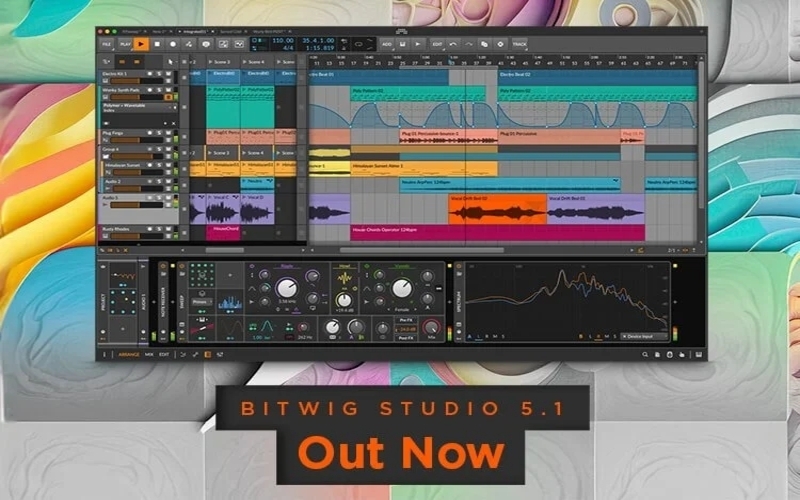Viewport: 800px width, 500px height.
Task: Open the ADD menu
Action: coord(387,44)
